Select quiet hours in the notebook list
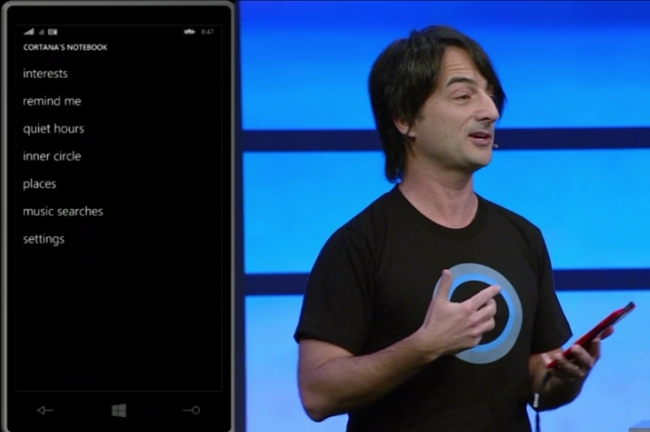 coord(53,129)
